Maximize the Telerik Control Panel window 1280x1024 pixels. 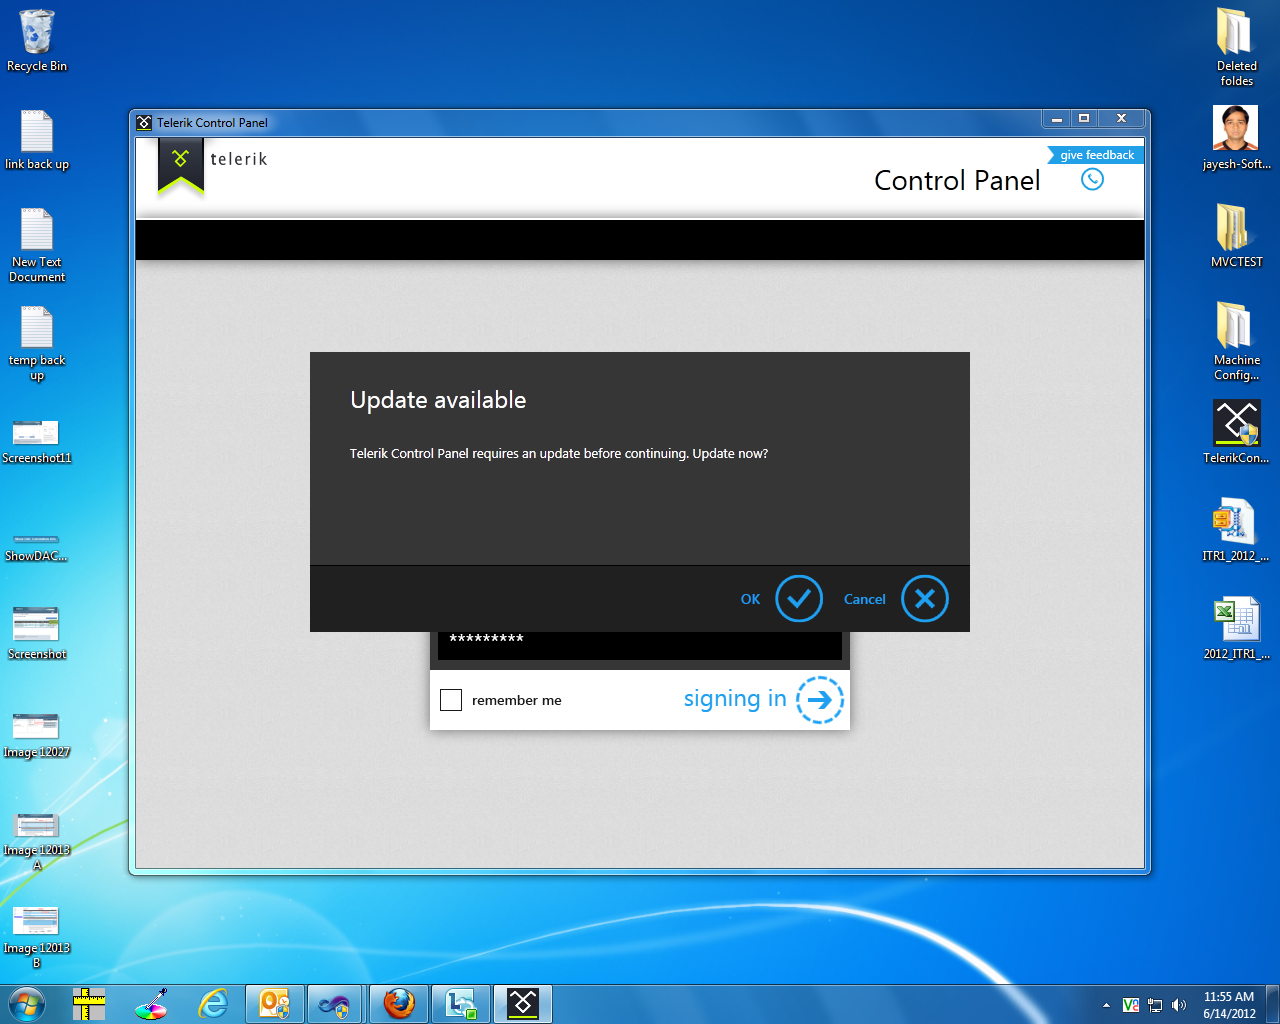coord(1084,119)
